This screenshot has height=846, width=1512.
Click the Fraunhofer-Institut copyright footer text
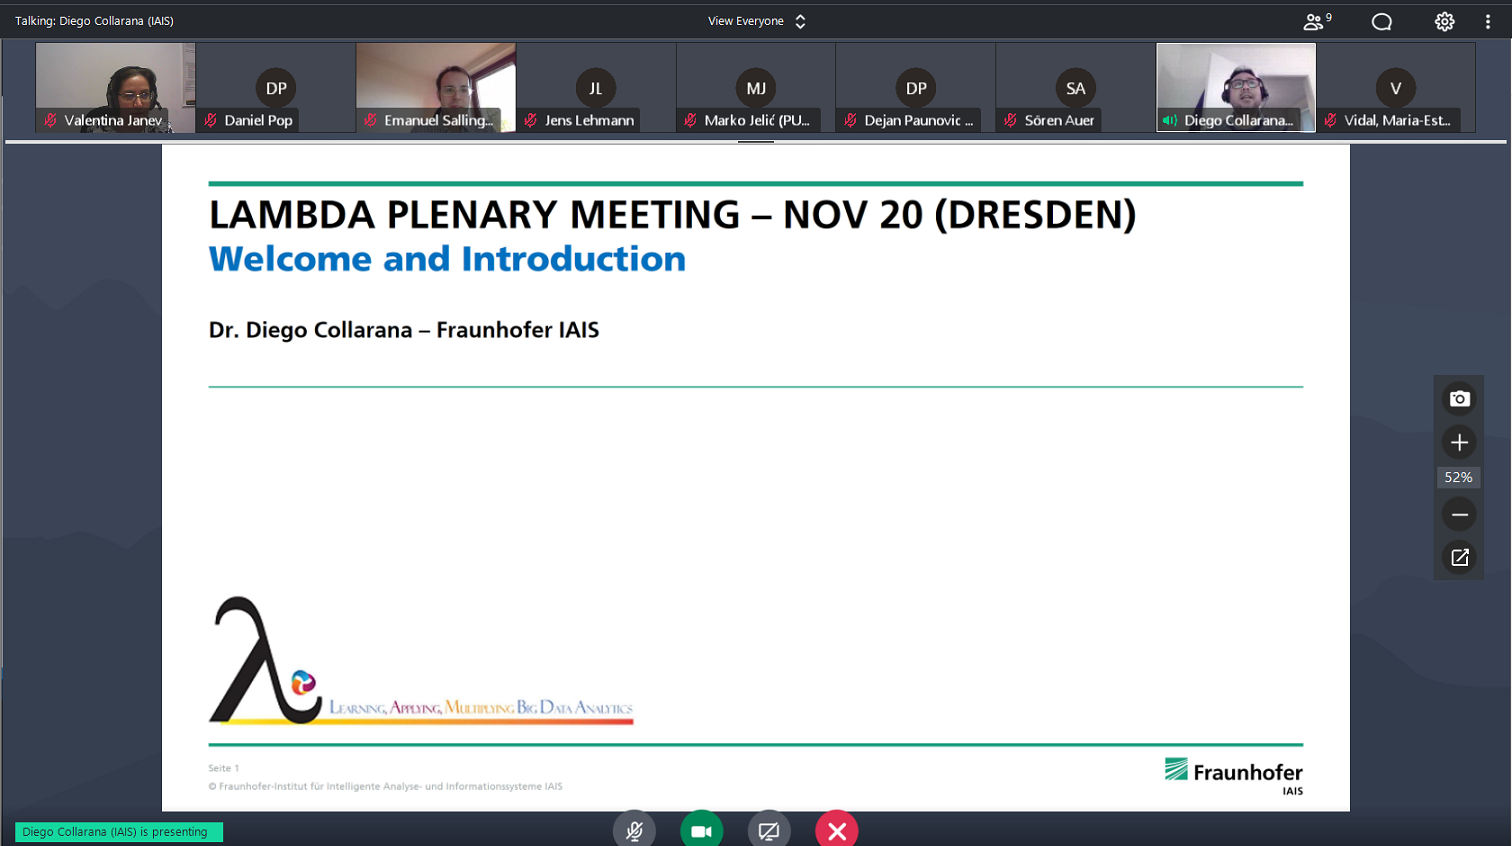(385, 786)
